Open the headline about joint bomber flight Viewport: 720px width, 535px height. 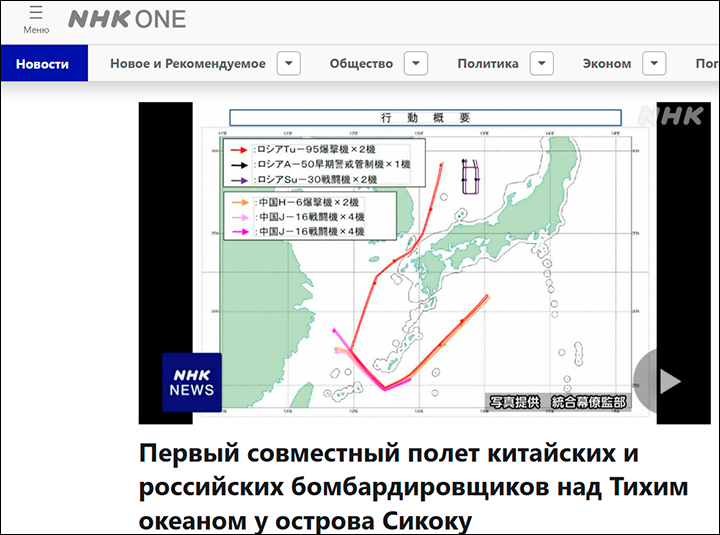(400, 486)
